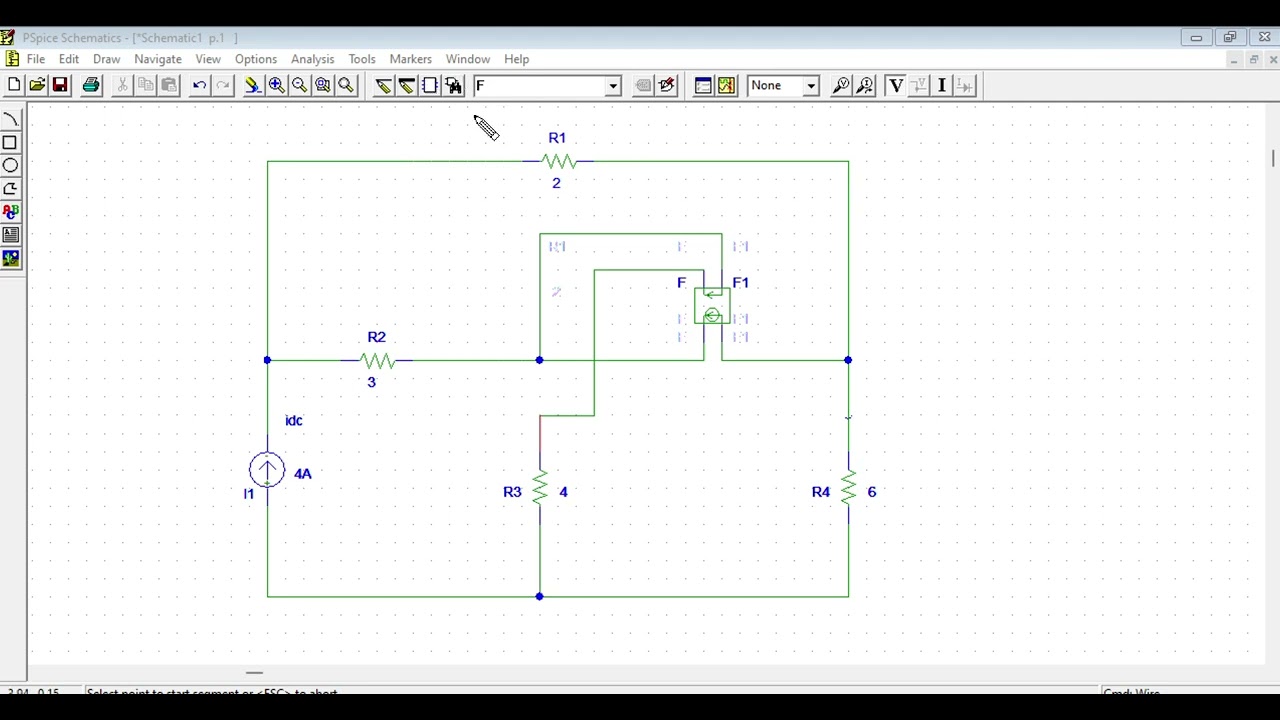Toggle Enable Bias Current Display (I)

point(942,86)
